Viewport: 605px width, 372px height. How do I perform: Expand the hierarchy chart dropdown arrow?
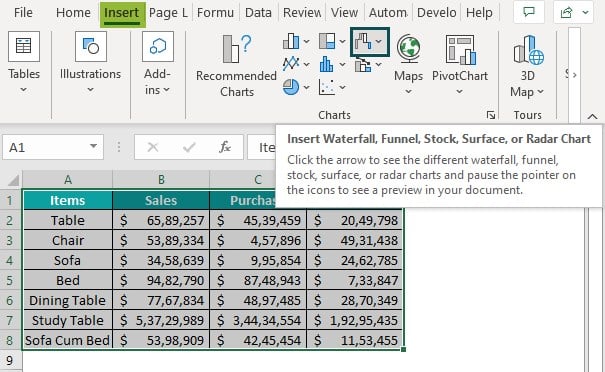(342, 41)
